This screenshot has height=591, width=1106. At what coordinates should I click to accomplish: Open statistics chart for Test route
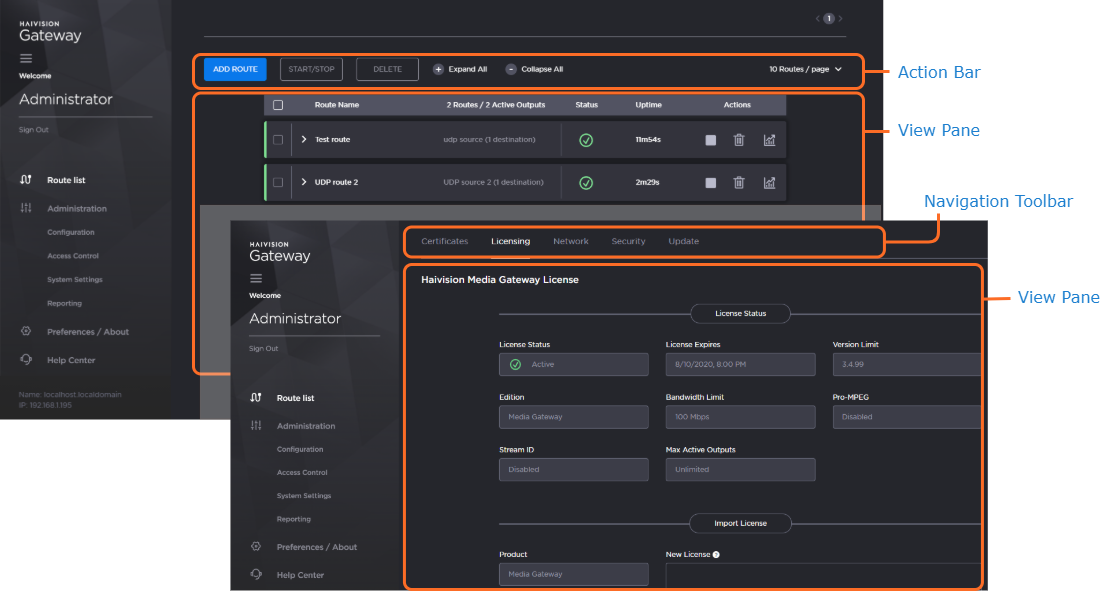[x=769, y=140]
